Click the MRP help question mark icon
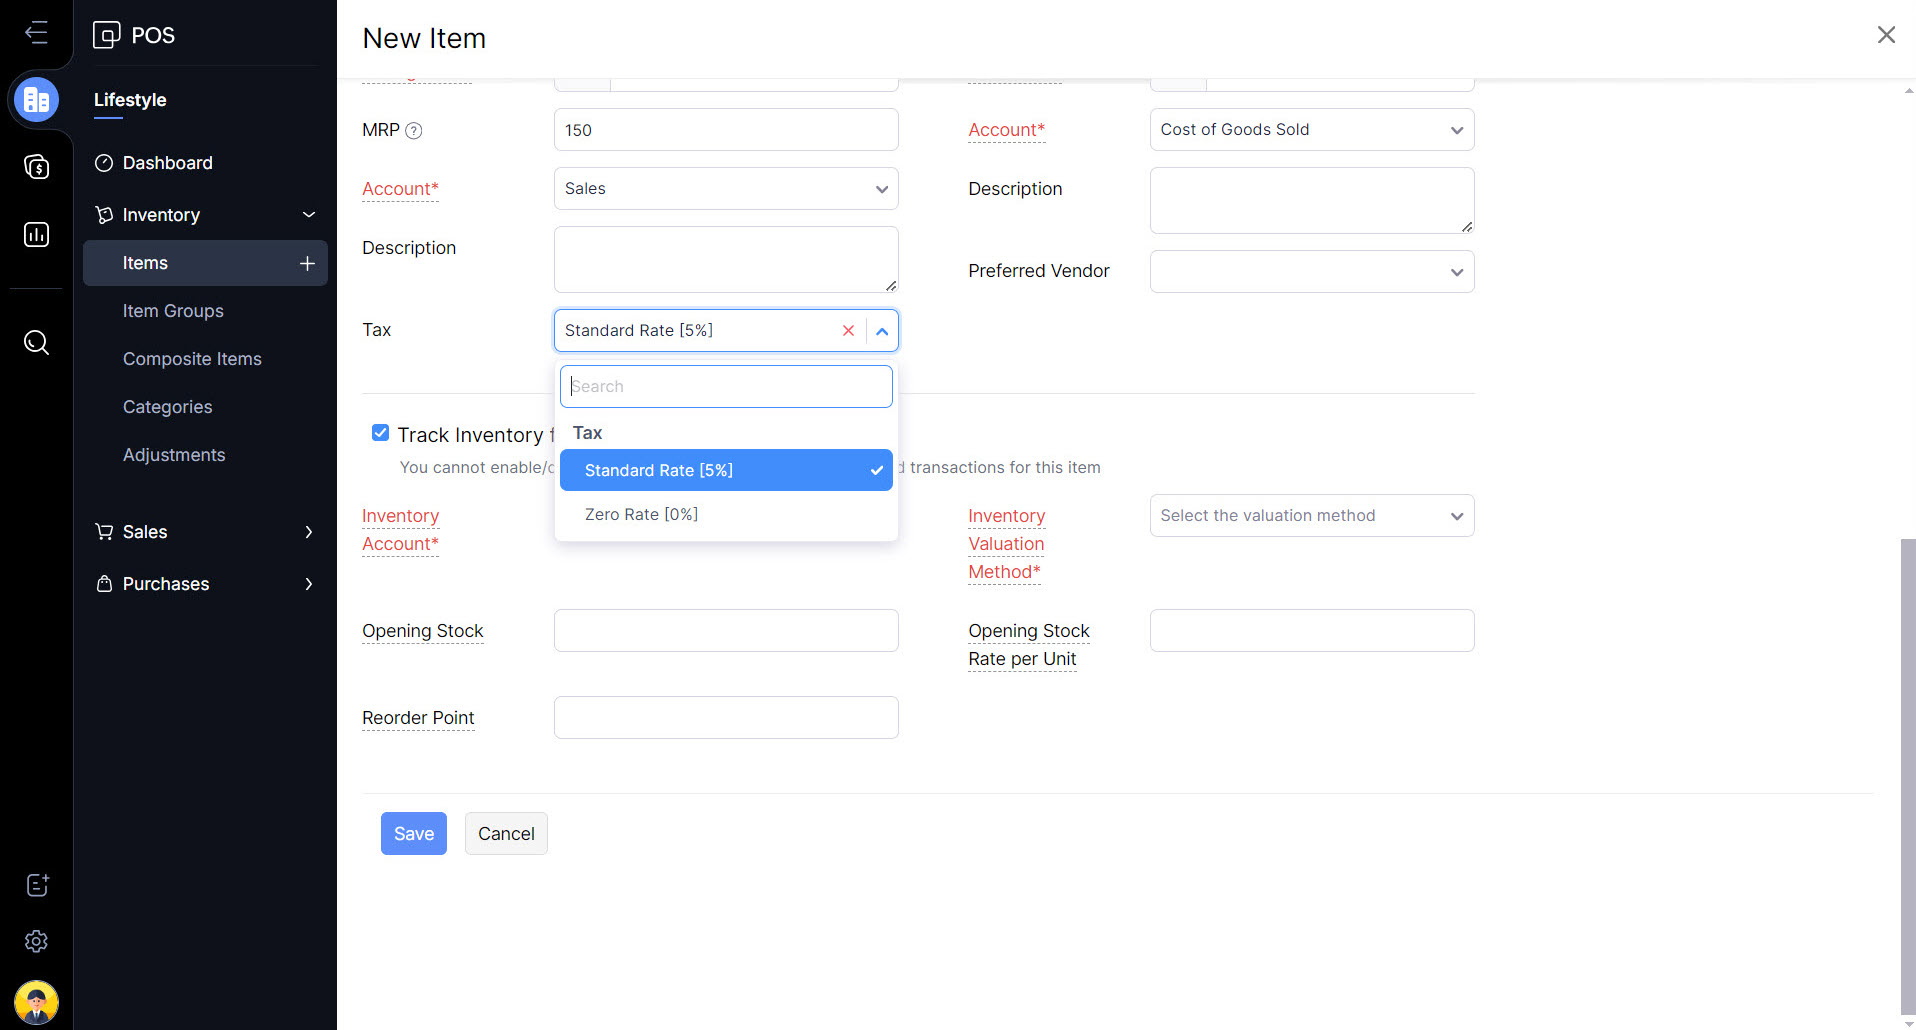Image resolution: width=1916 pixels, height=1030 pixels. 414,131
